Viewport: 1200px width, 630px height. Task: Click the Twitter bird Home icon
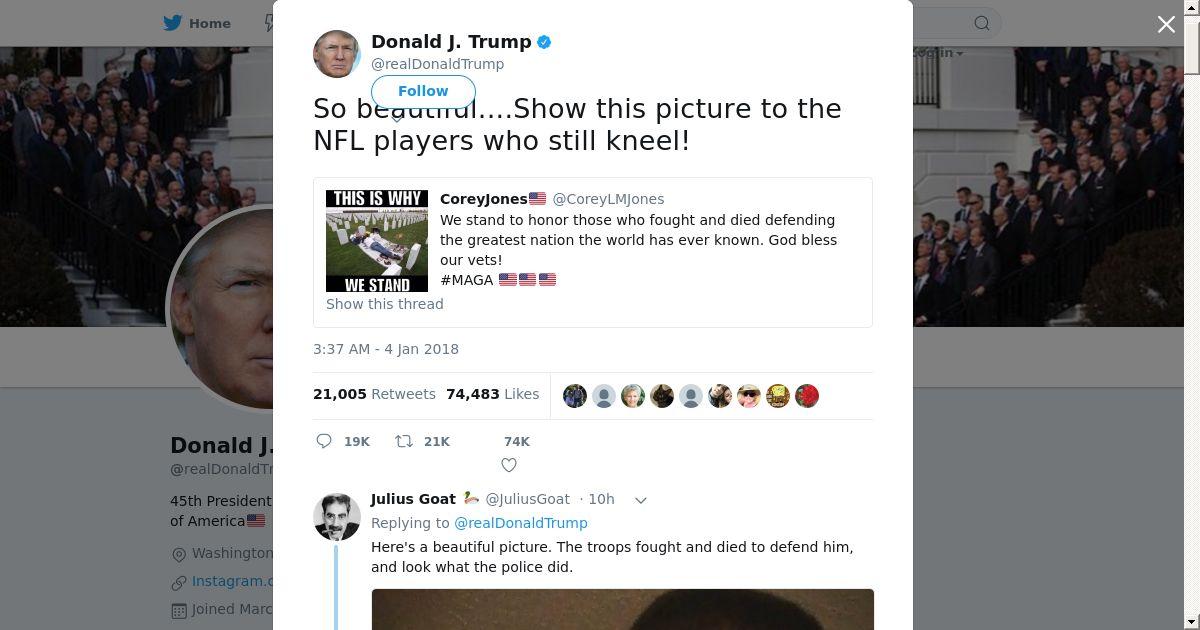(173, 23)
